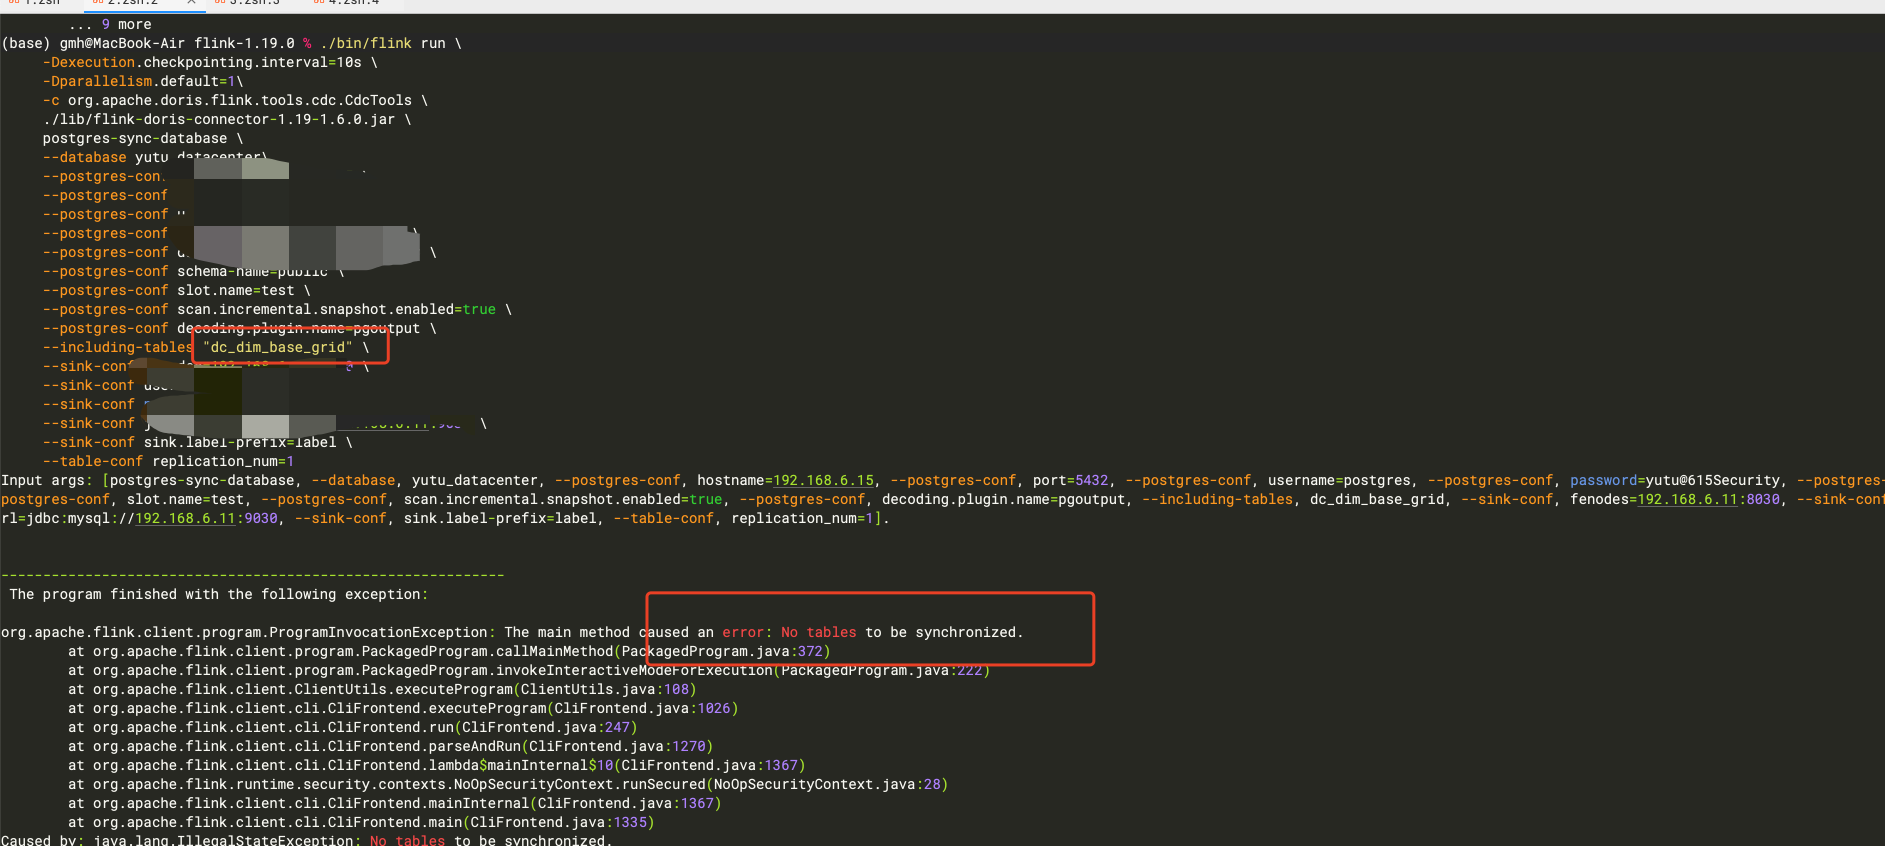
Task: Click the '... 9 more' line
Action: coord(110,25)
